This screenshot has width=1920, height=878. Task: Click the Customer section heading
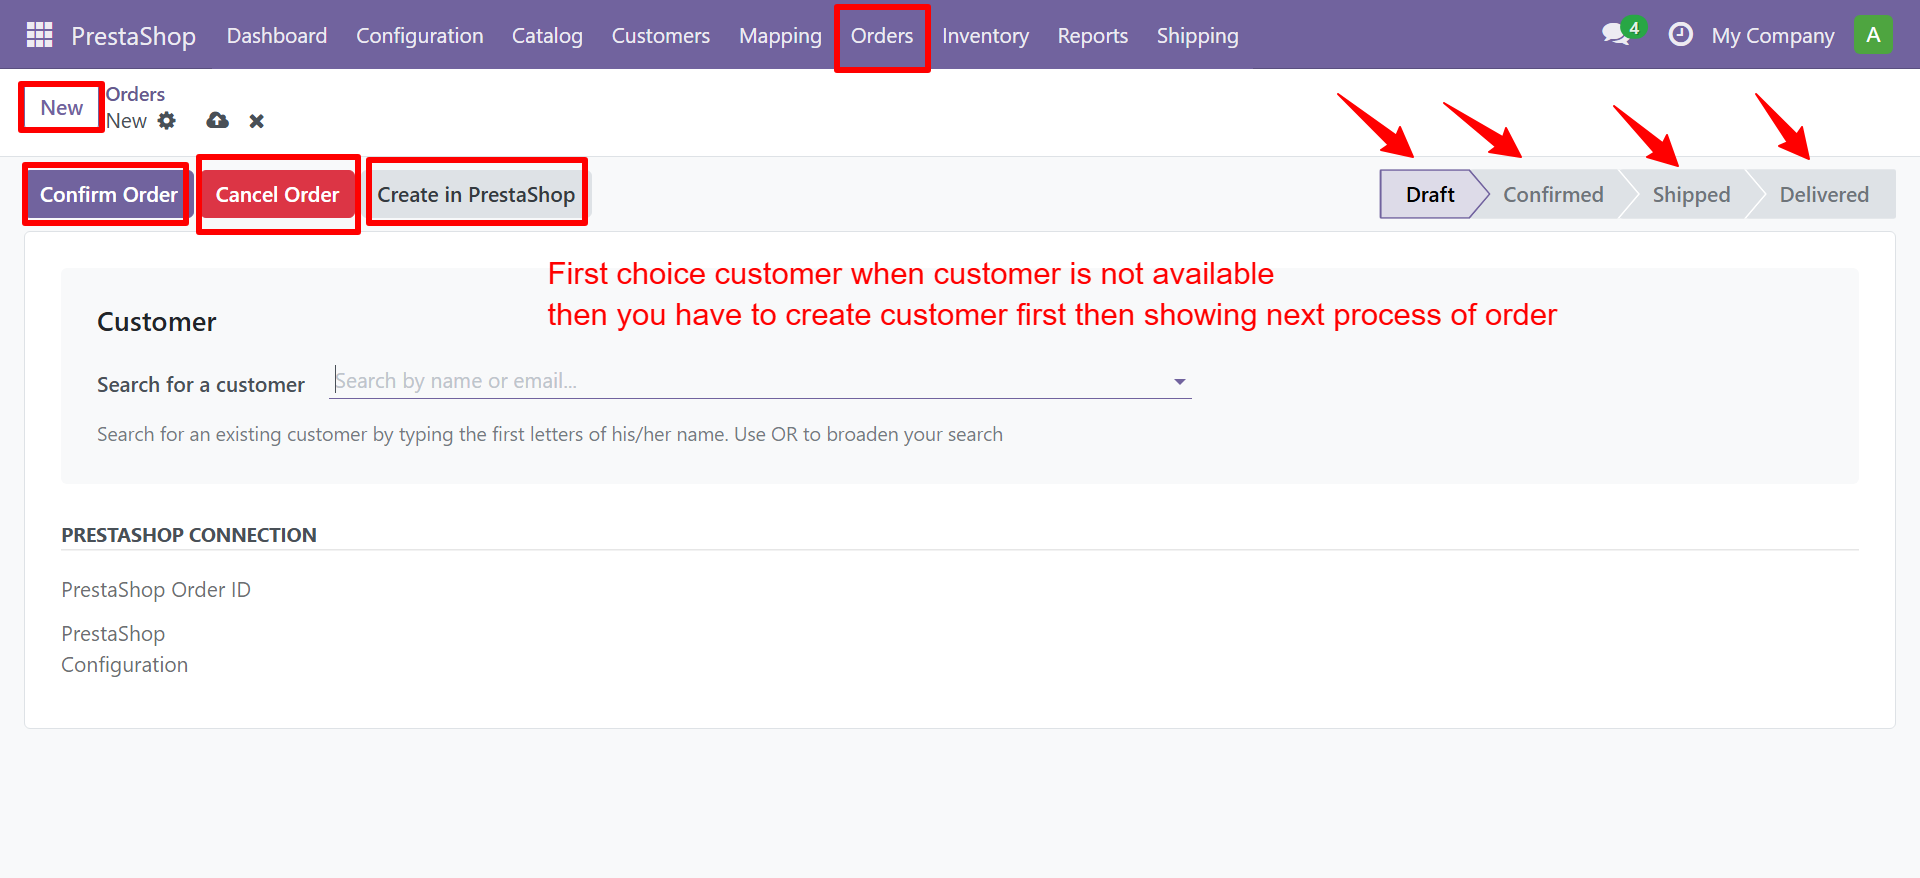click(x=157, y=322)
